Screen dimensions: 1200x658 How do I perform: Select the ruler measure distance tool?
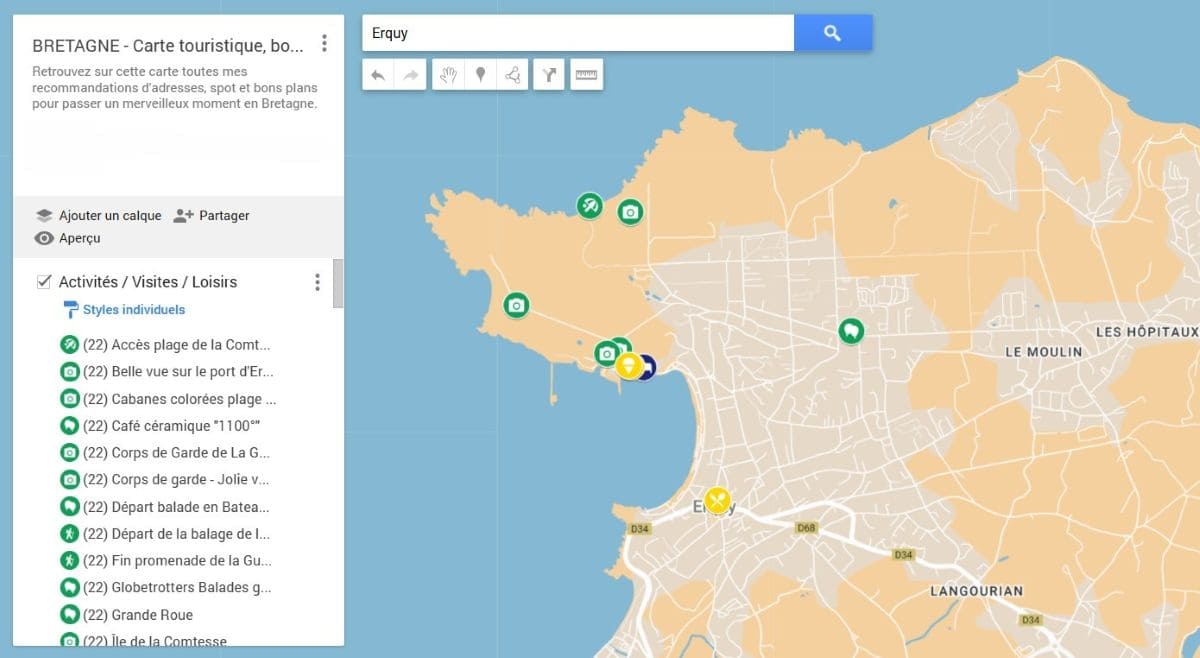(x=587, y=75)
